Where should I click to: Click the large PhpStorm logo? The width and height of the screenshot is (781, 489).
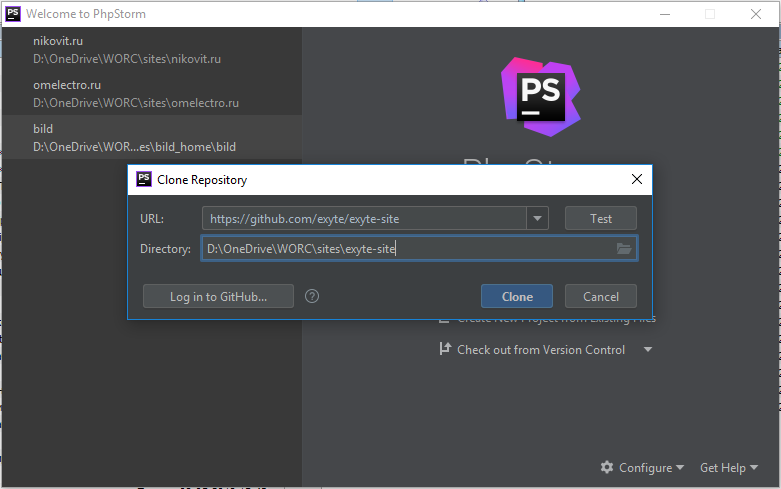click(x=540, y=96)
